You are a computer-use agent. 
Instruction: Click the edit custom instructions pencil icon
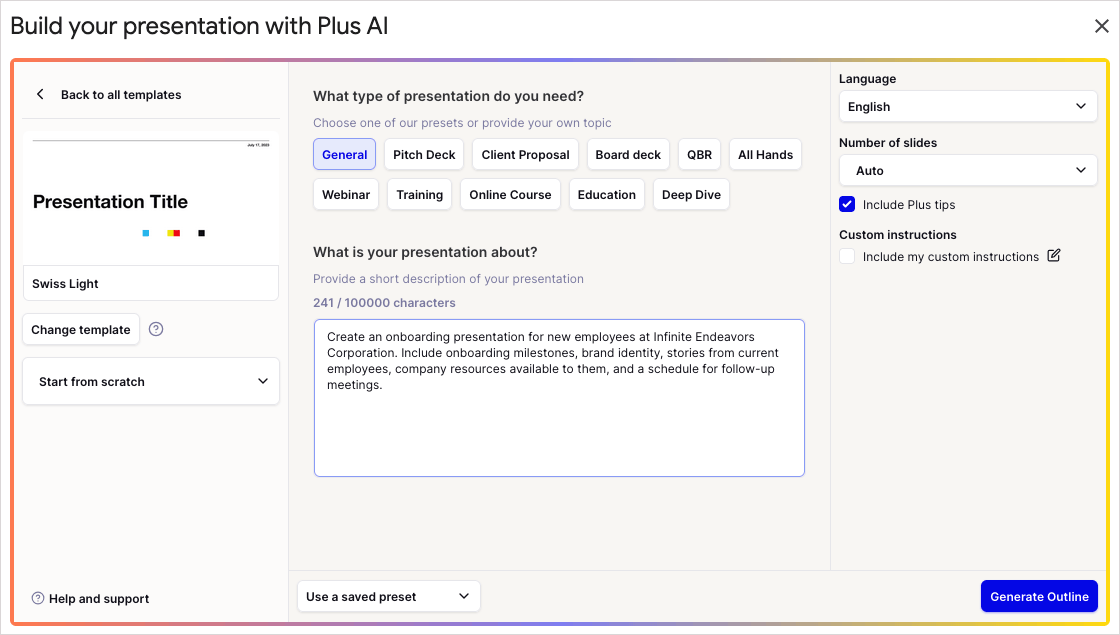pyautogui.click(x=1054, y=256)
